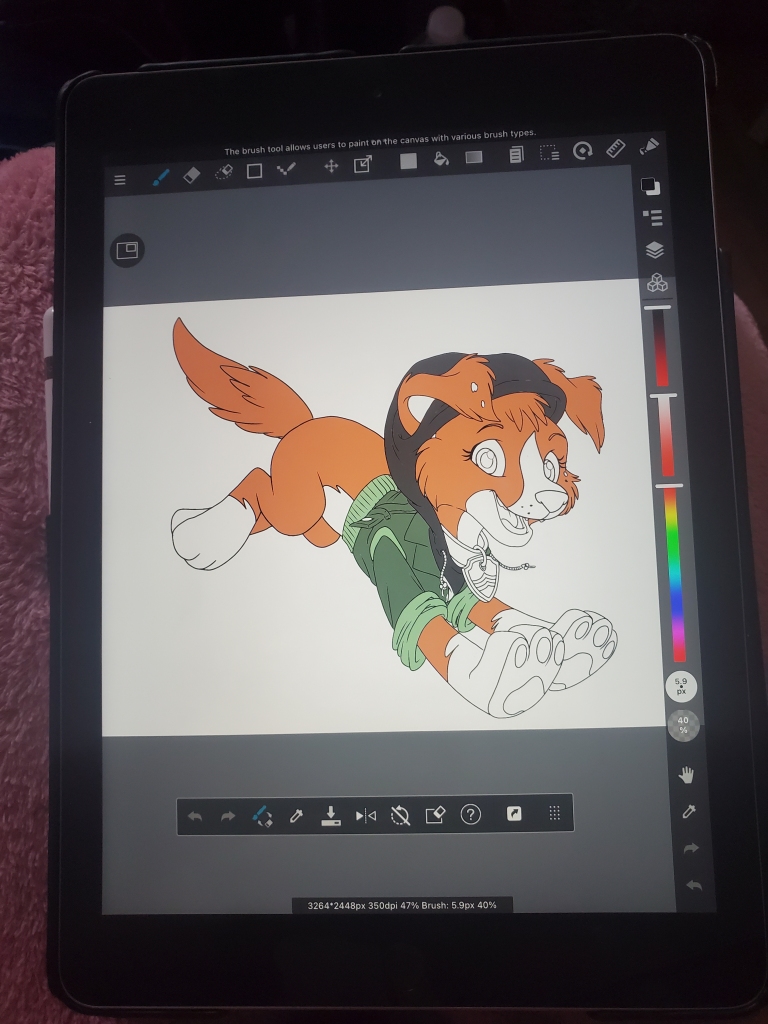Screen dimensions: 768x1024
Task: Toggle the rotation reset in shortcut bar
Action: [x=400, y=815]
